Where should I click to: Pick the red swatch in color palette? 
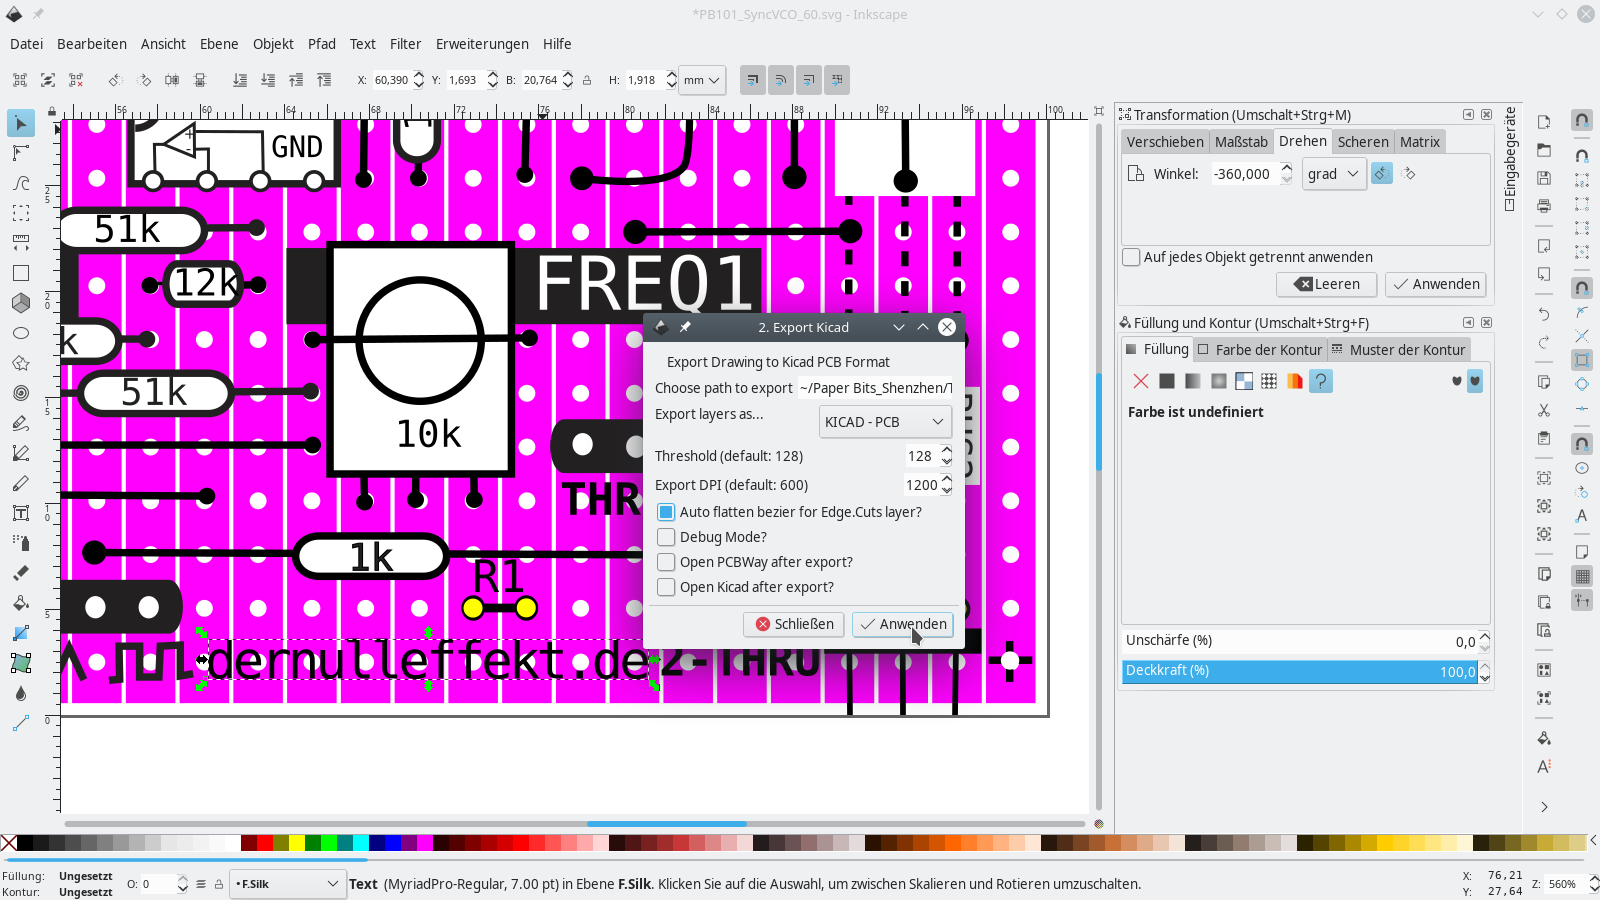click(265, 843)
